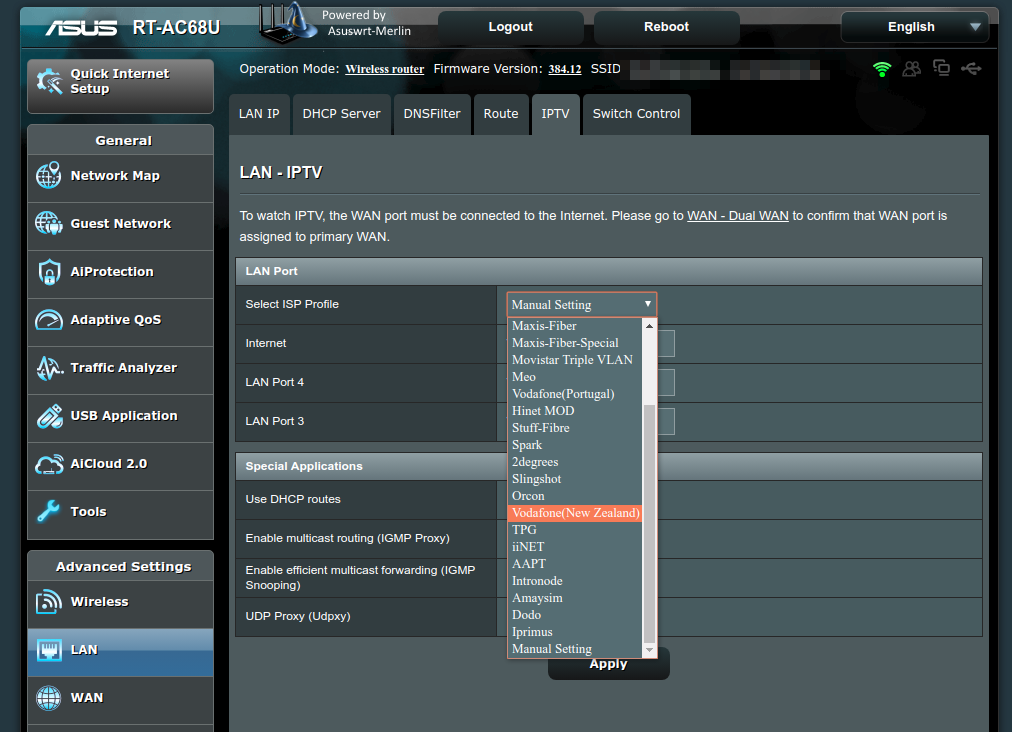Click the dropdown list scroll down arrow
Screen dimensions: 1012x732
coord(649,650)
